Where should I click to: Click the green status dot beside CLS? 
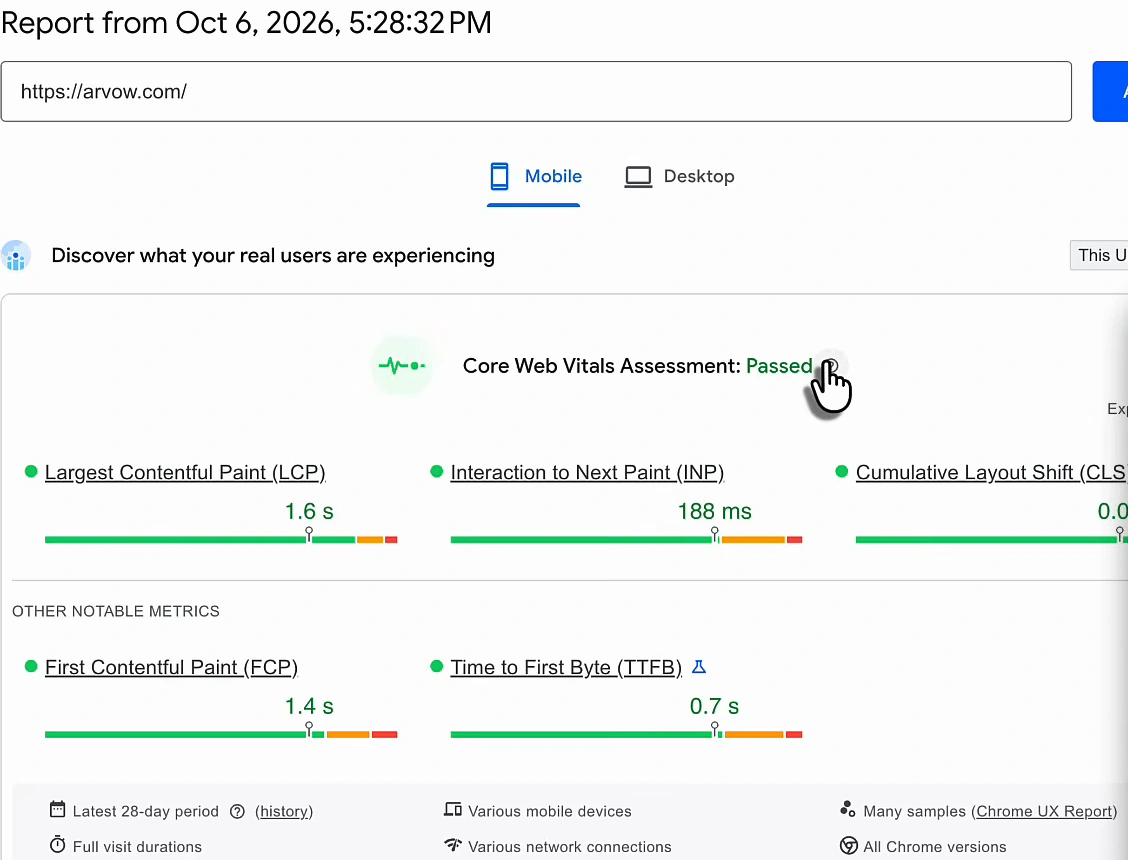point(842,472)
